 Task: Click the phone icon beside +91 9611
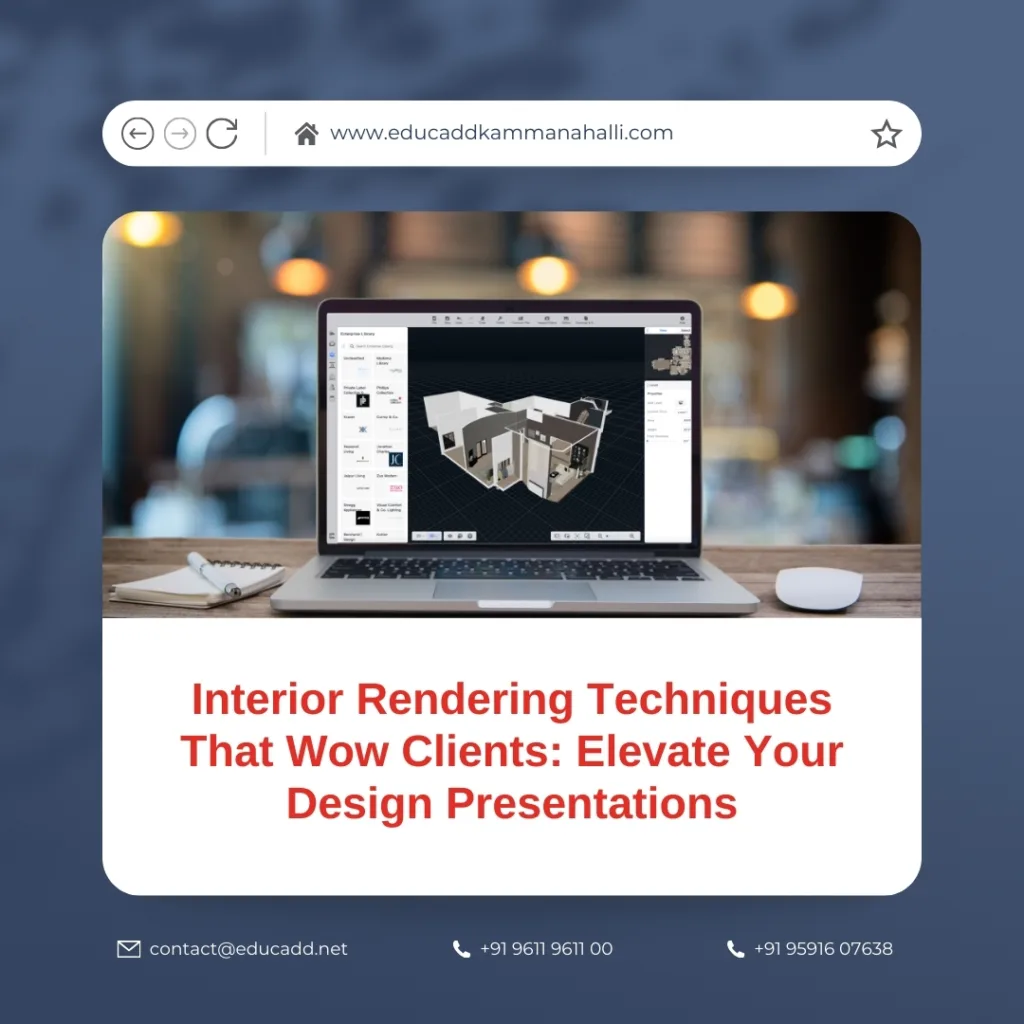[461, 949]
